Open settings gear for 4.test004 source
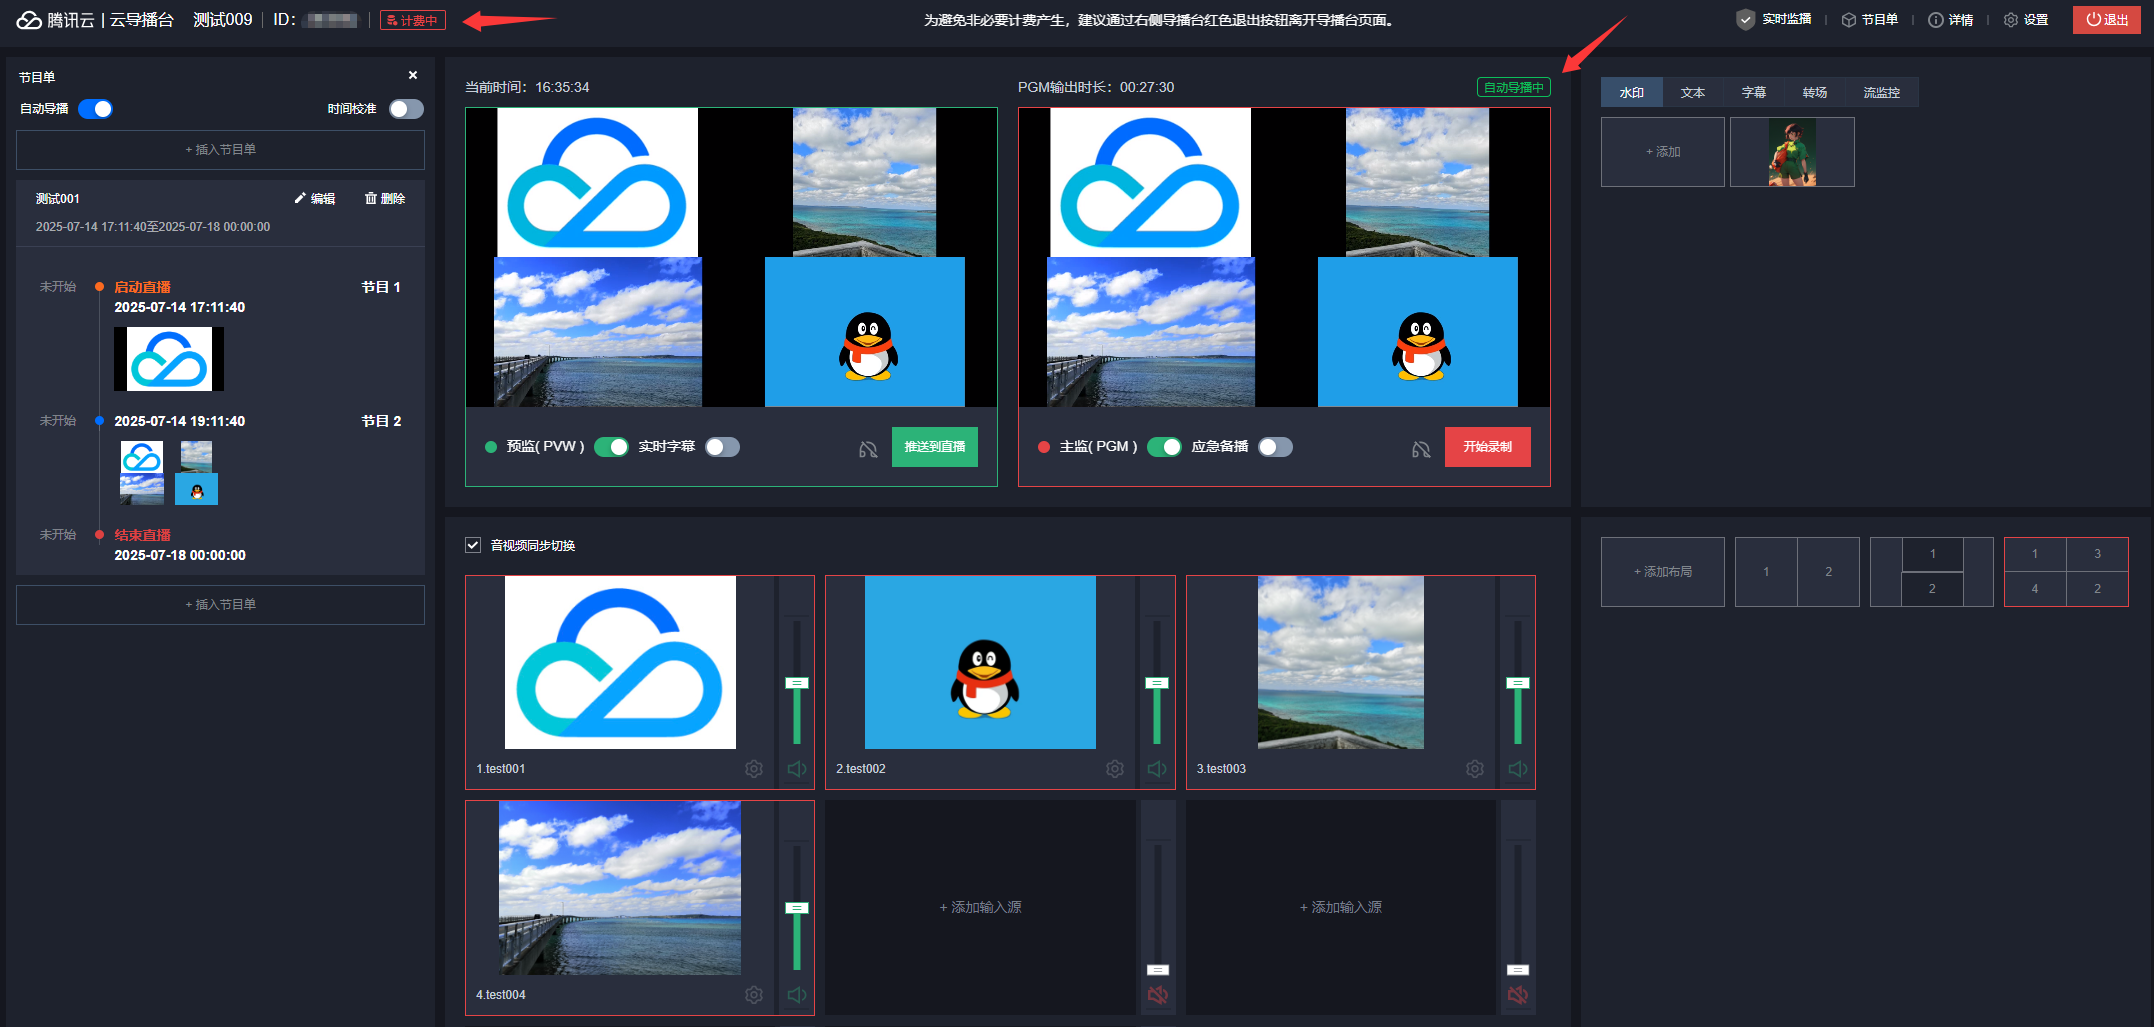This screenshot has width=2154, height=1027. point(754,995)
